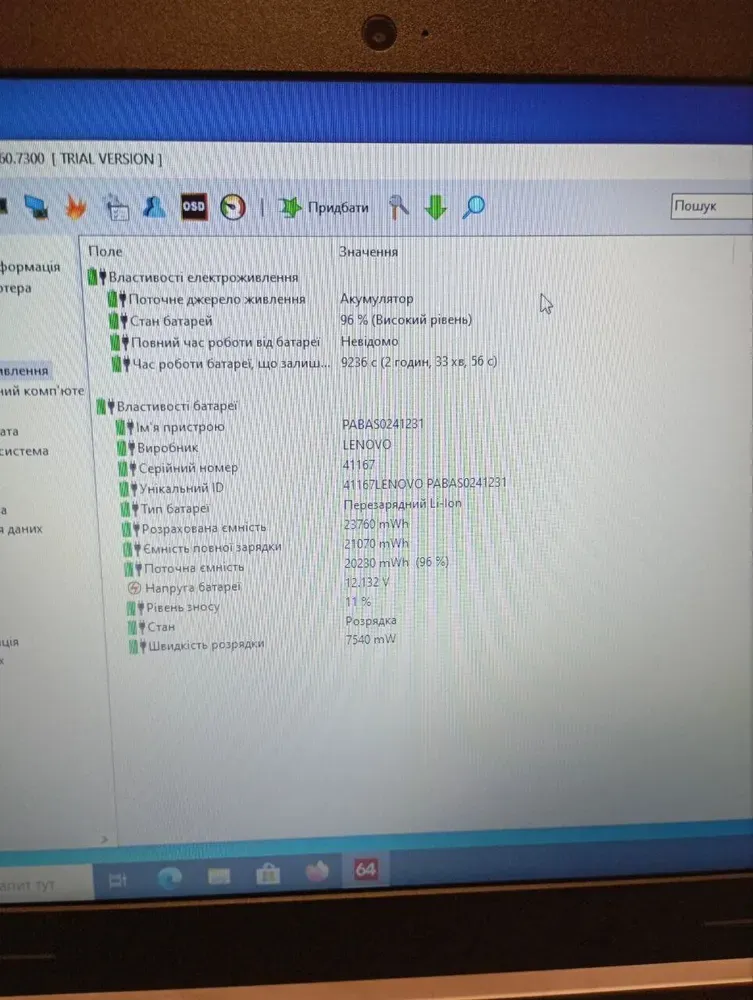Screen dimensions: 753x1000
Task: Open the System Stability Test flame icon
Action: [77, 207]
